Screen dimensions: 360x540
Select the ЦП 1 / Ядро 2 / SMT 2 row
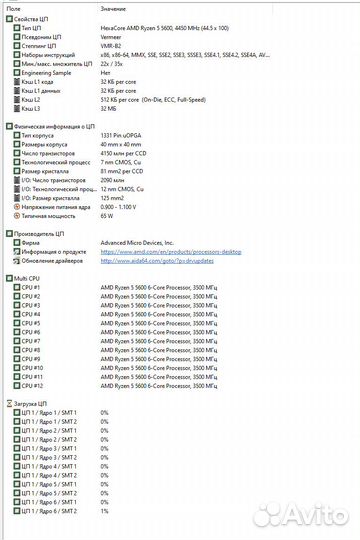click(x=61, y=439)
